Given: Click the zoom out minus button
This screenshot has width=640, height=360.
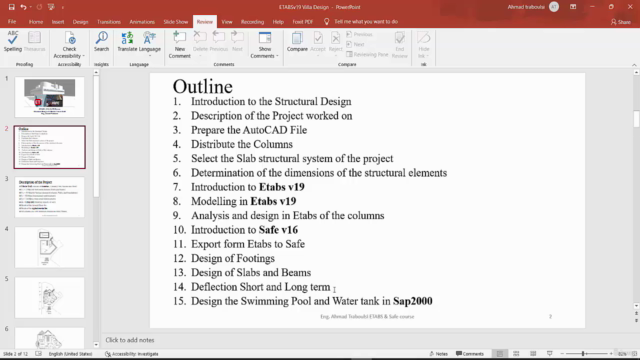Looking at the screenshot, I should (562, 354).
